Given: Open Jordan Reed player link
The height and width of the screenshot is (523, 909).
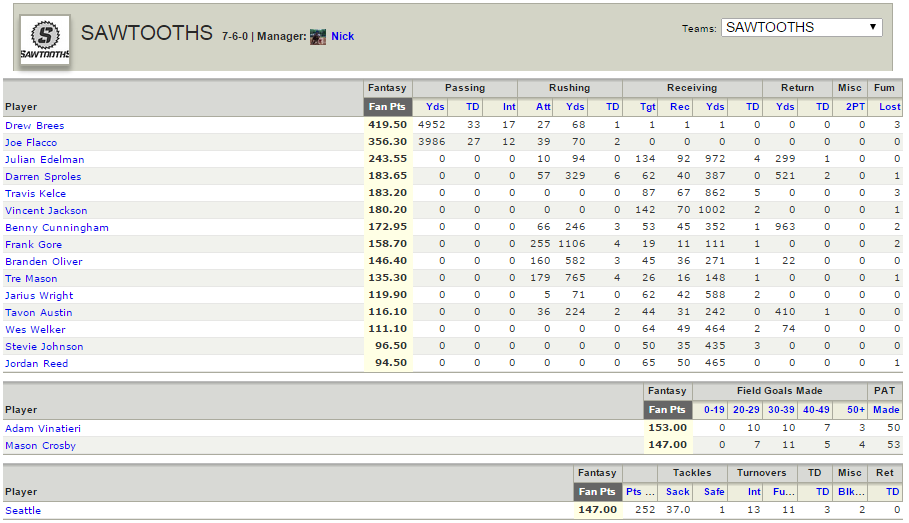Looking at the screenshot, I should click(37, 364).
